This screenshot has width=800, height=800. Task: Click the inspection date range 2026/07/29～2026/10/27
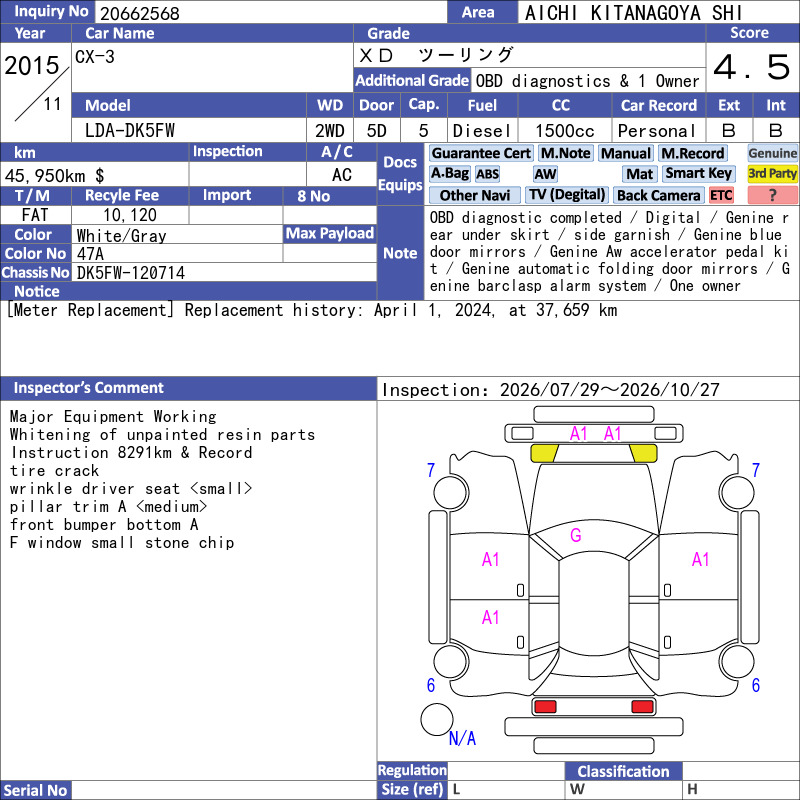[x=610, y=390]
